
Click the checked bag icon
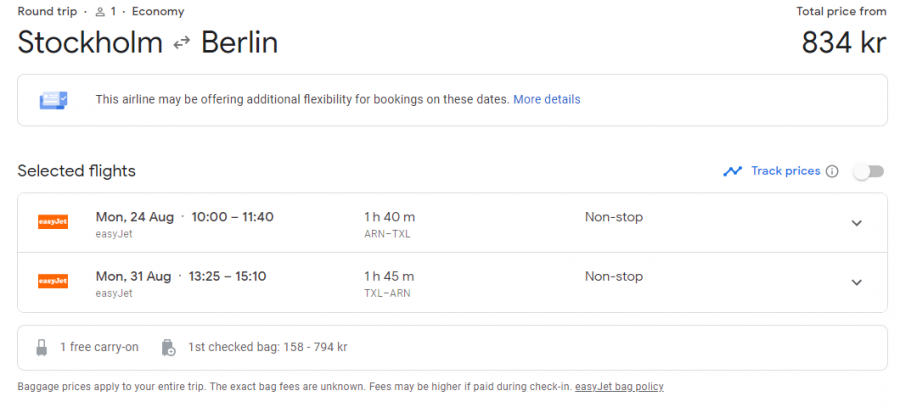click(168, 348)
